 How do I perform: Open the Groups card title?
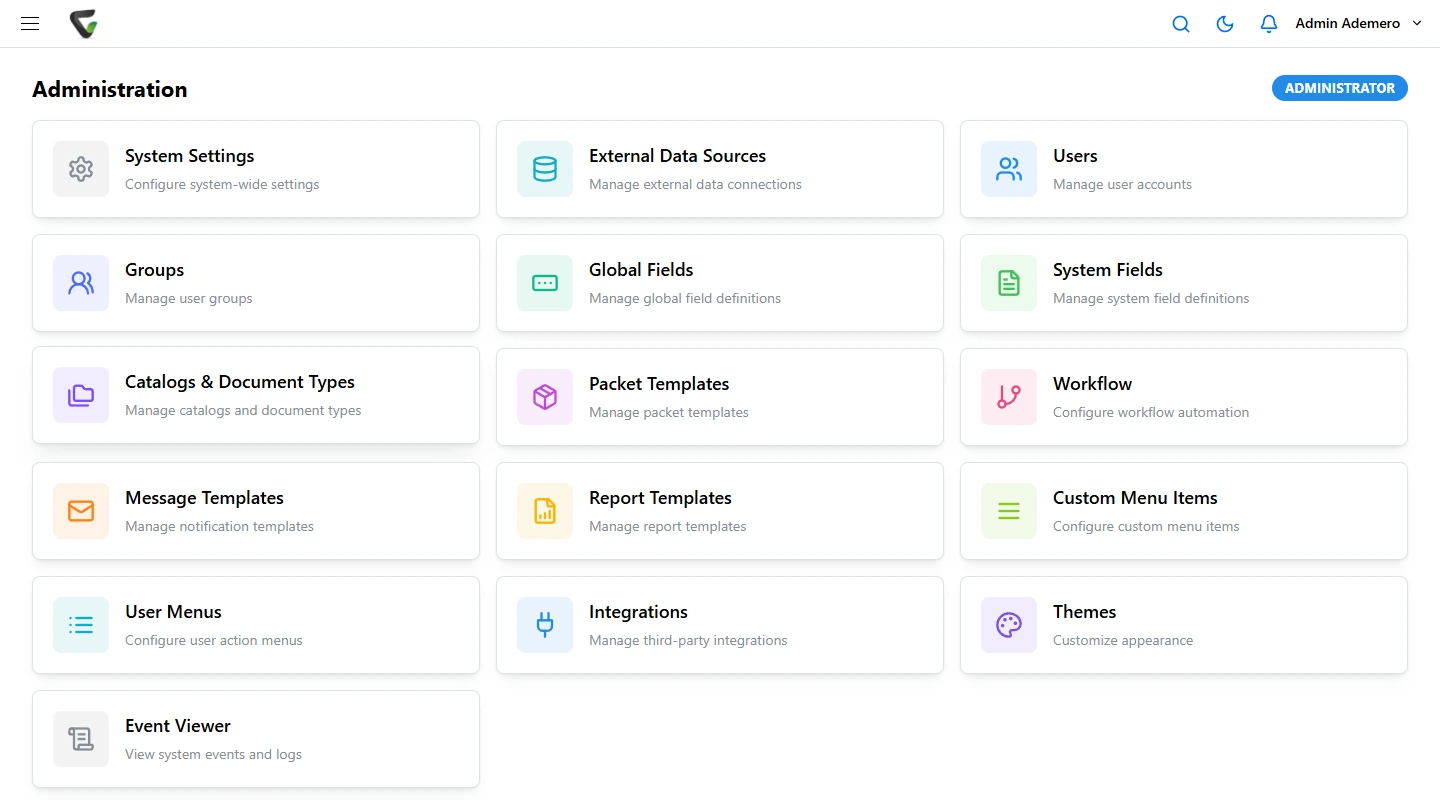tap(154, 270)
